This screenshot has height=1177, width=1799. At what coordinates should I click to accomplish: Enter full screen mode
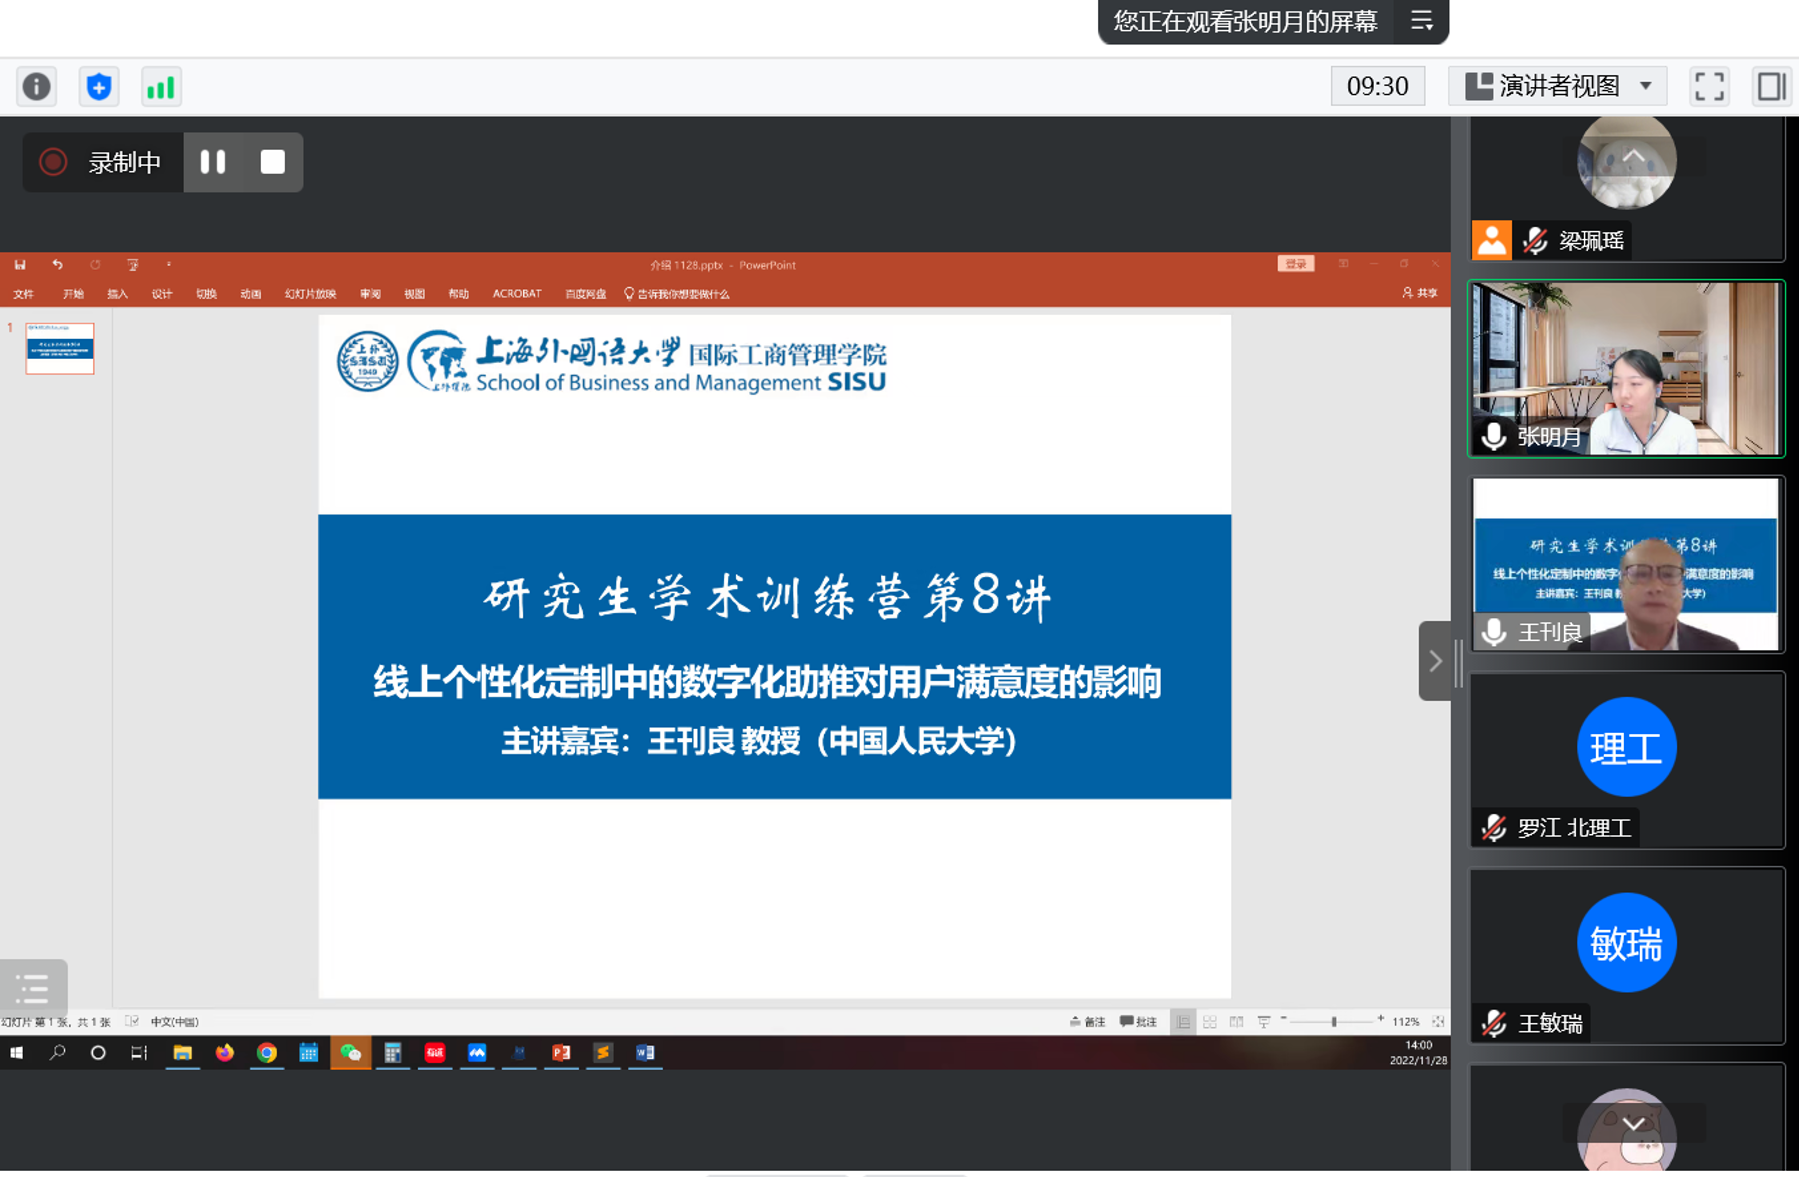click(x=1709, y=87)
